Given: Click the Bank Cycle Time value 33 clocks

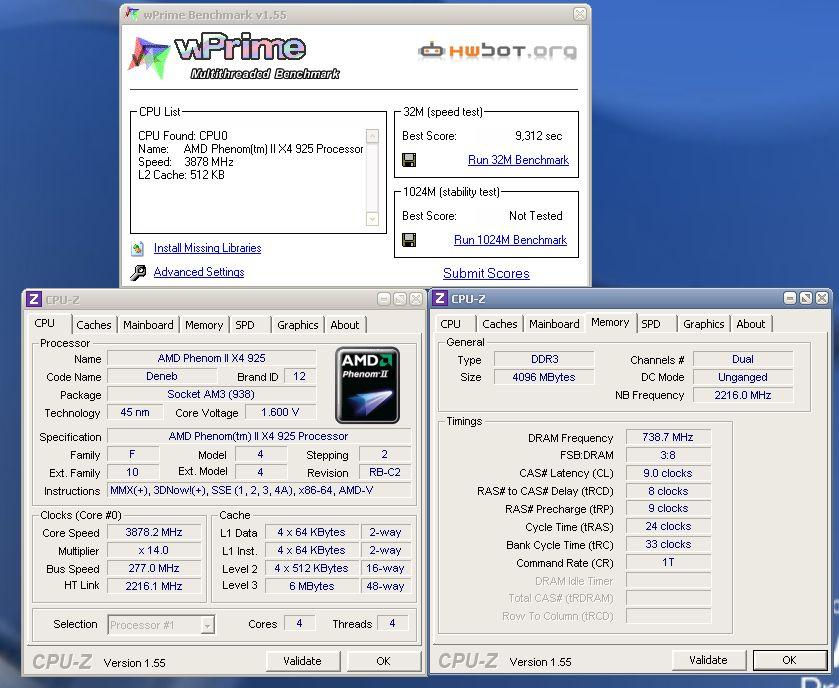Looking at the screenshot, I should click(668, 545).
